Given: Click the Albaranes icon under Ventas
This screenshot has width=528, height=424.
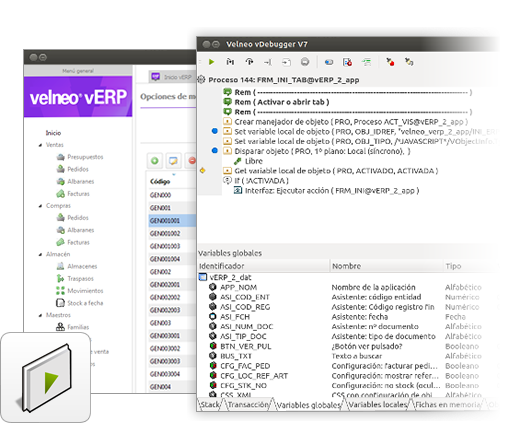Looking at the screenshot, I should [61, 182].
